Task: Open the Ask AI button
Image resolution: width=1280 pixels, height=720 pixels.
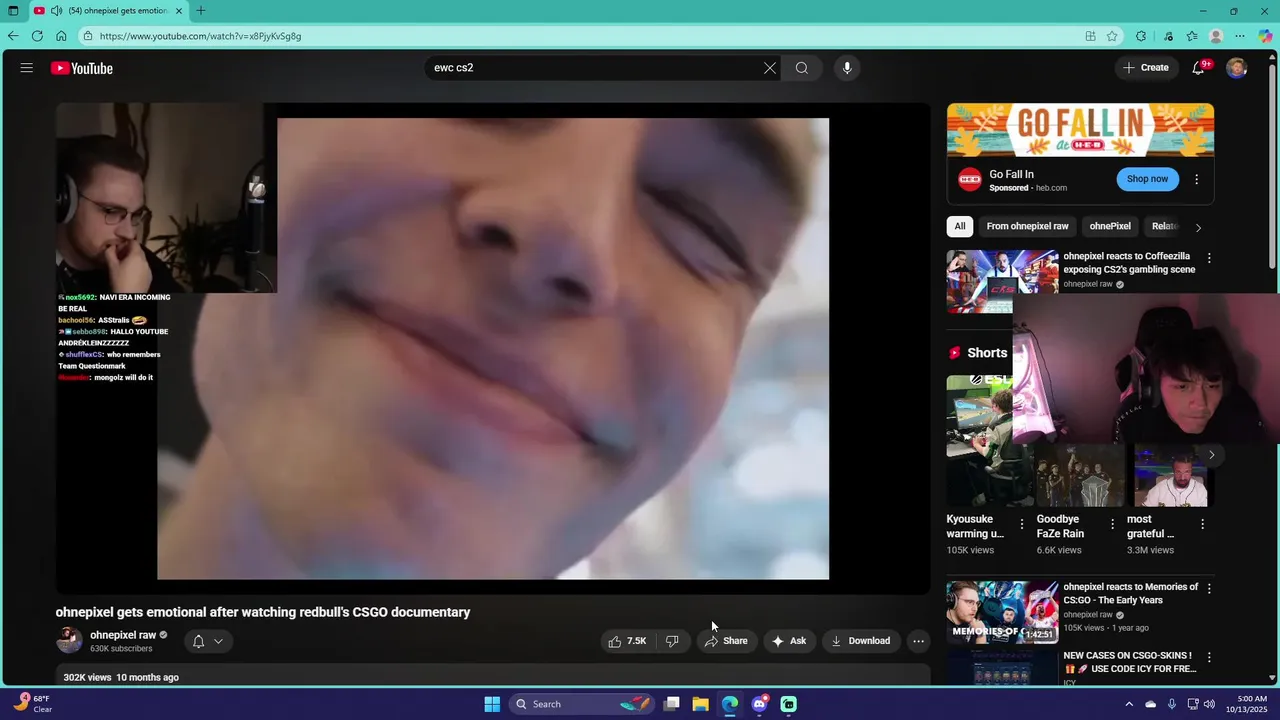Action: click(789, 641)
